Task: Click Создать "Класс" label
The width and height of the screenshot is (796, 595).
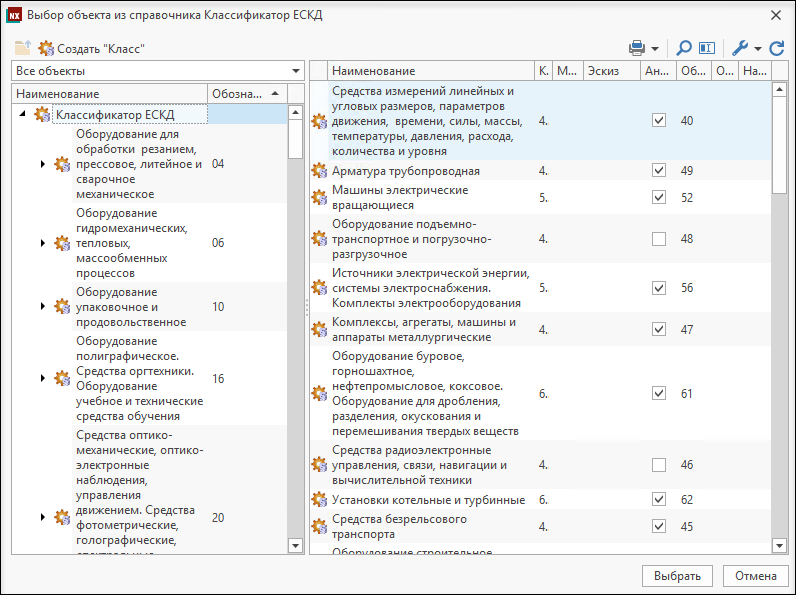Action: point(101,49)
